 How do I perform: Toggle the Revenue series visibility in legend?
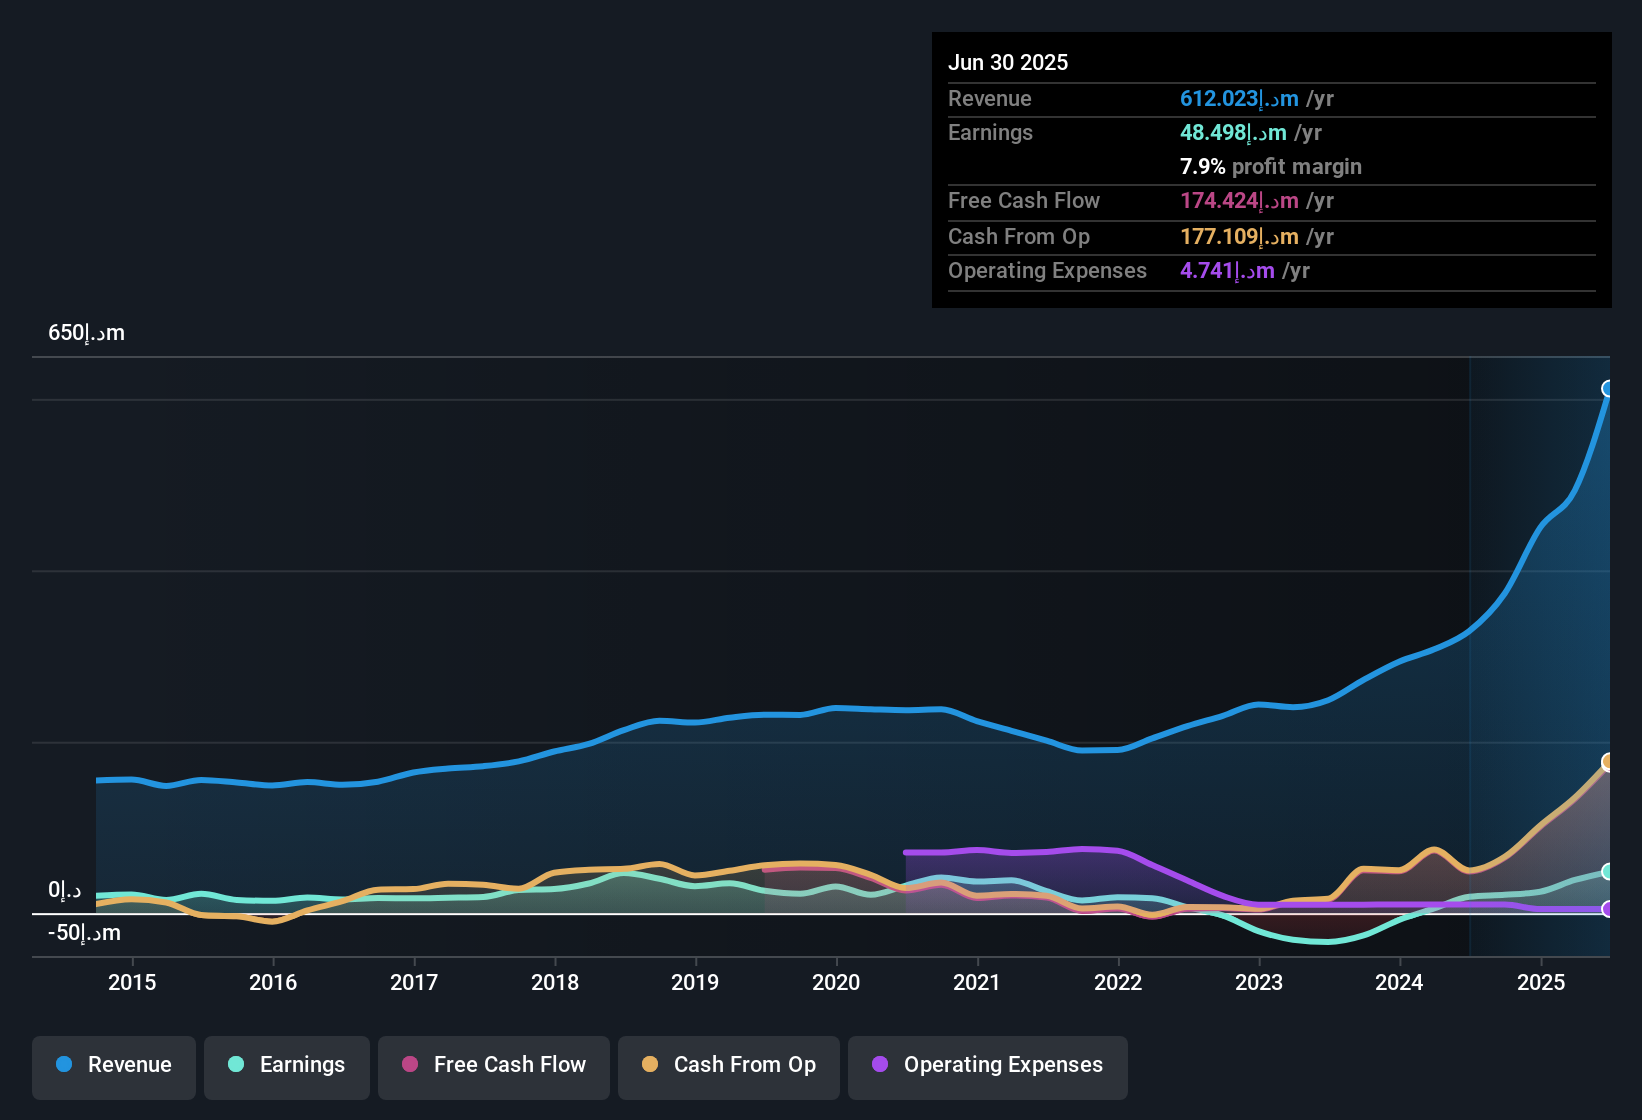click(x=113, y=1065)
